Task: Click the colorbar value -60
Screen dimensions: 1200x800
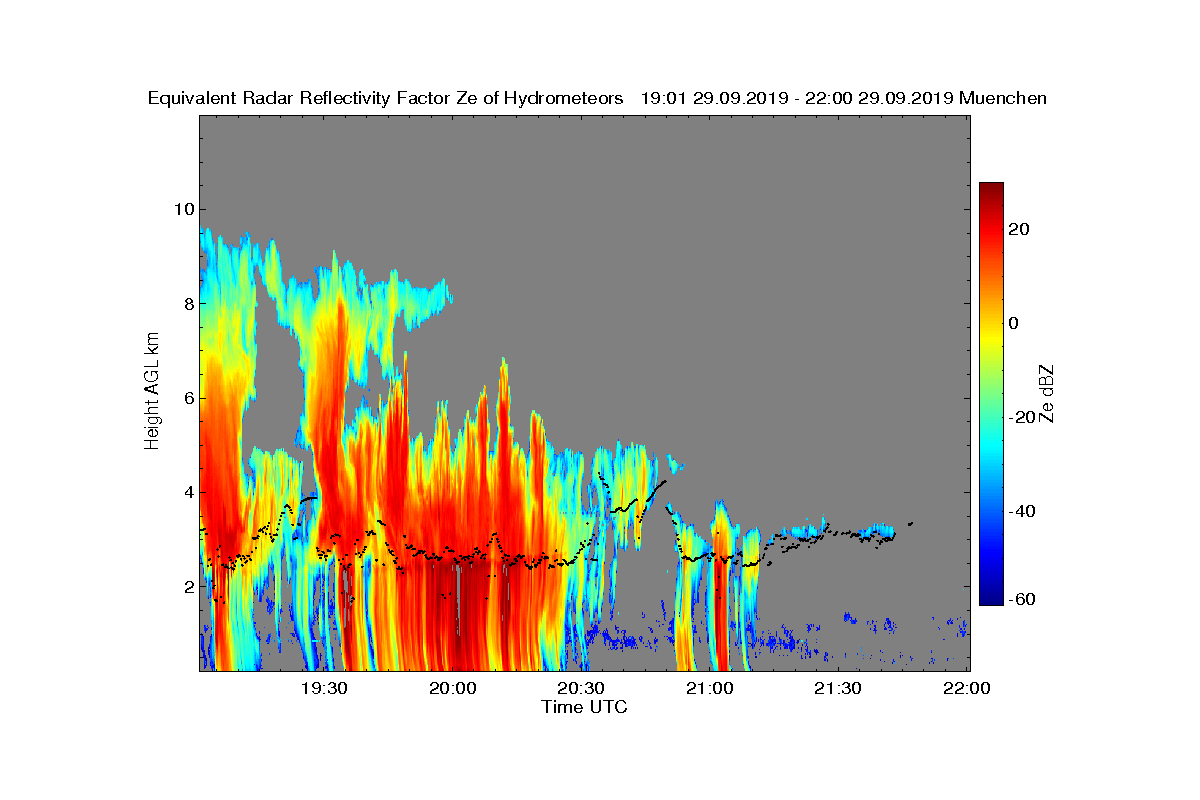Action: tap(1020, 599)
